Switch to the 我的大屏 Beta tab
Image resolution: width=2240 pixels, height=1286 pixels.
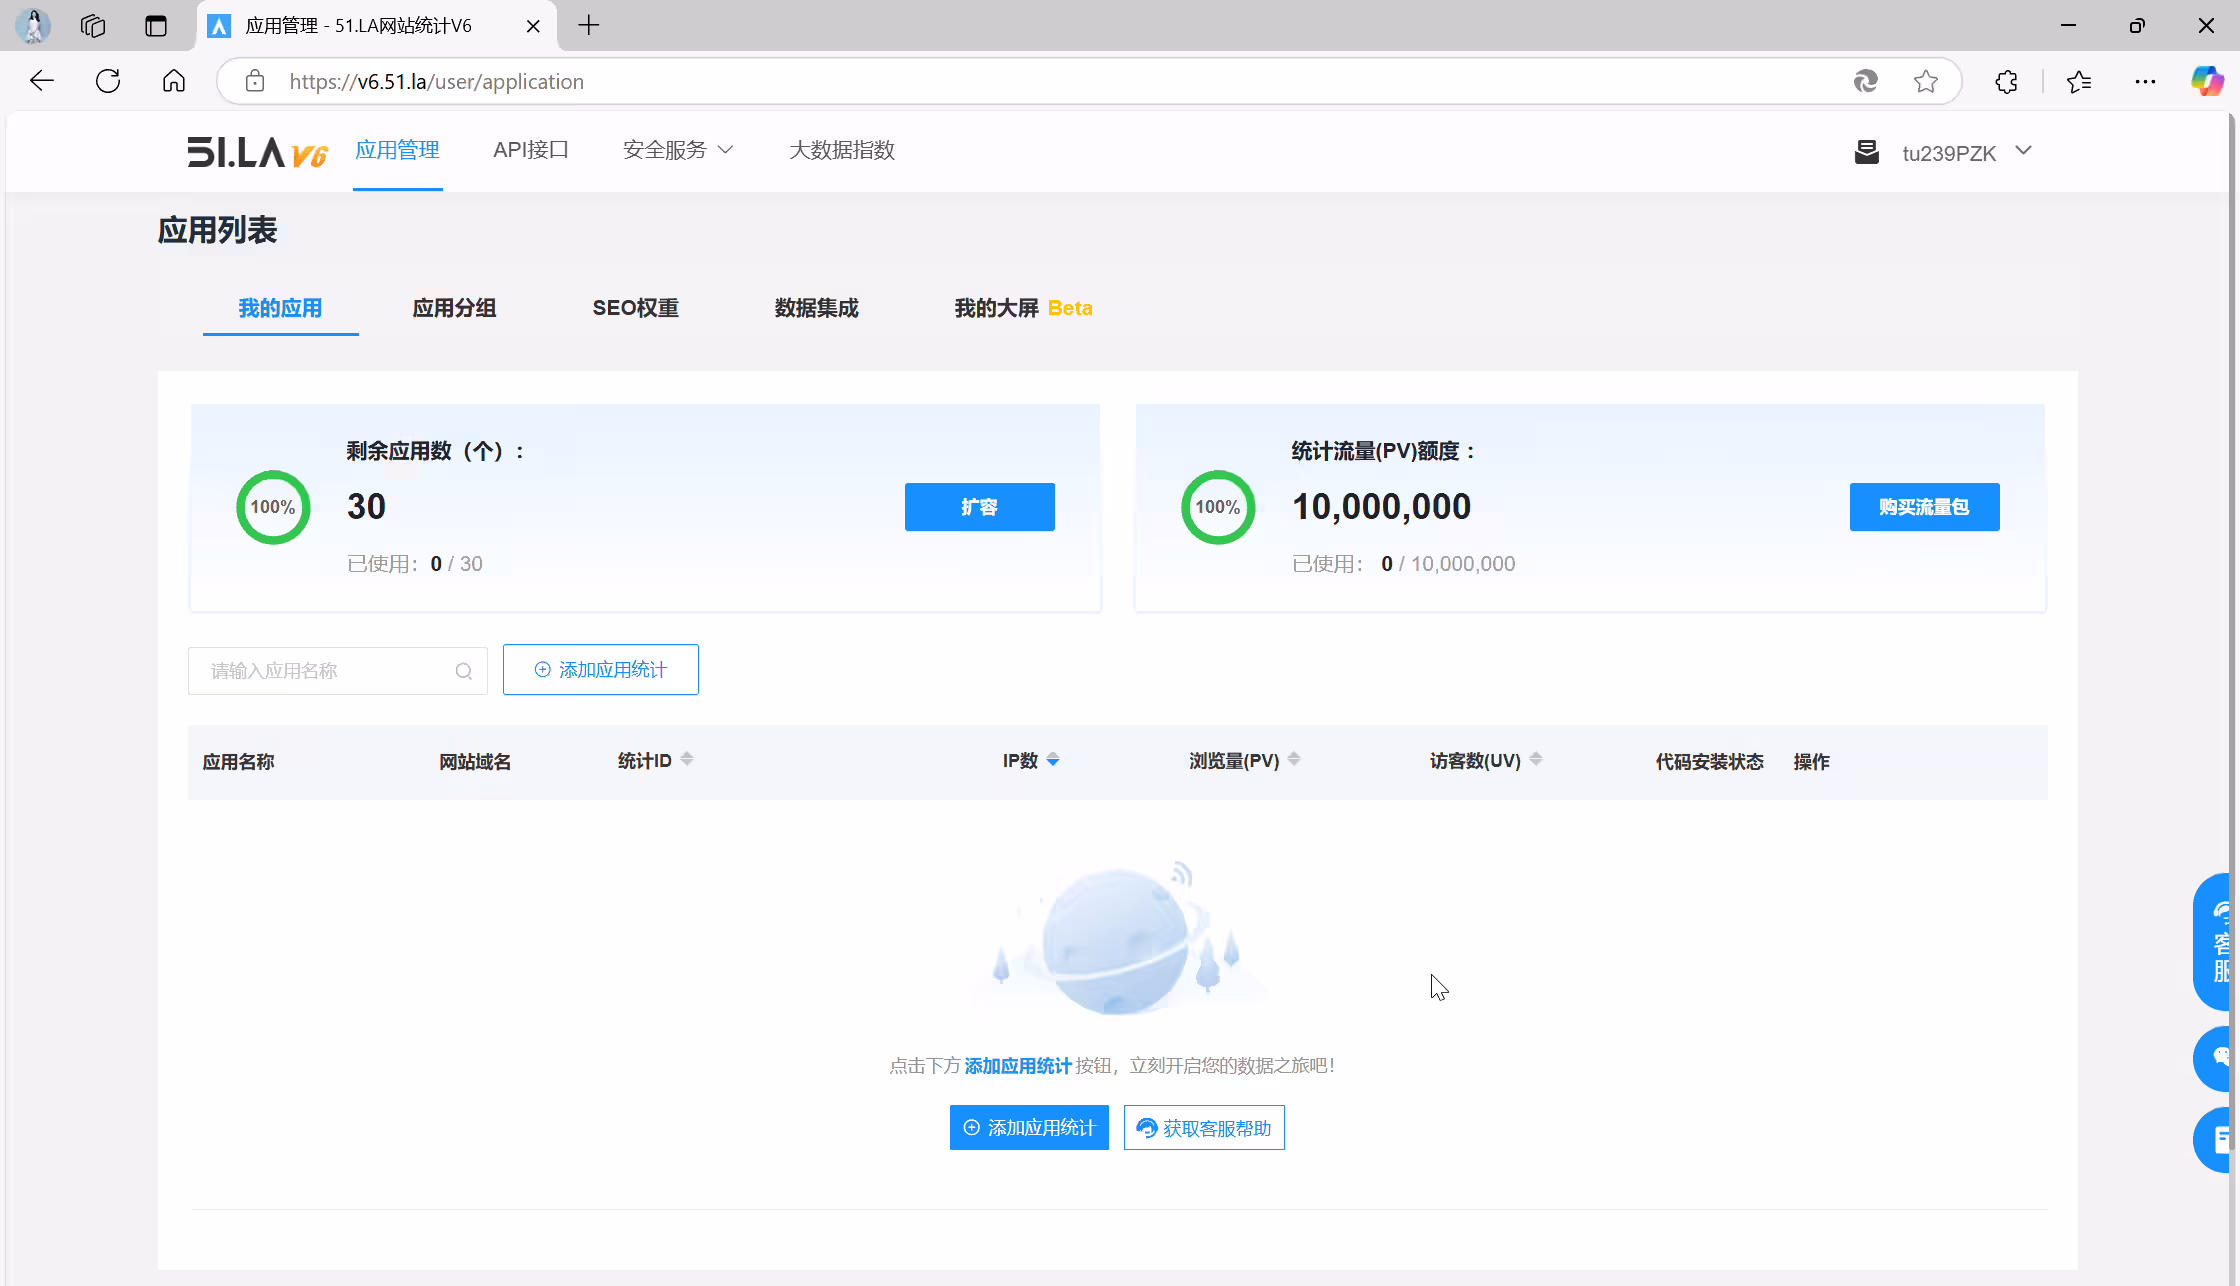pos(1023,308)
